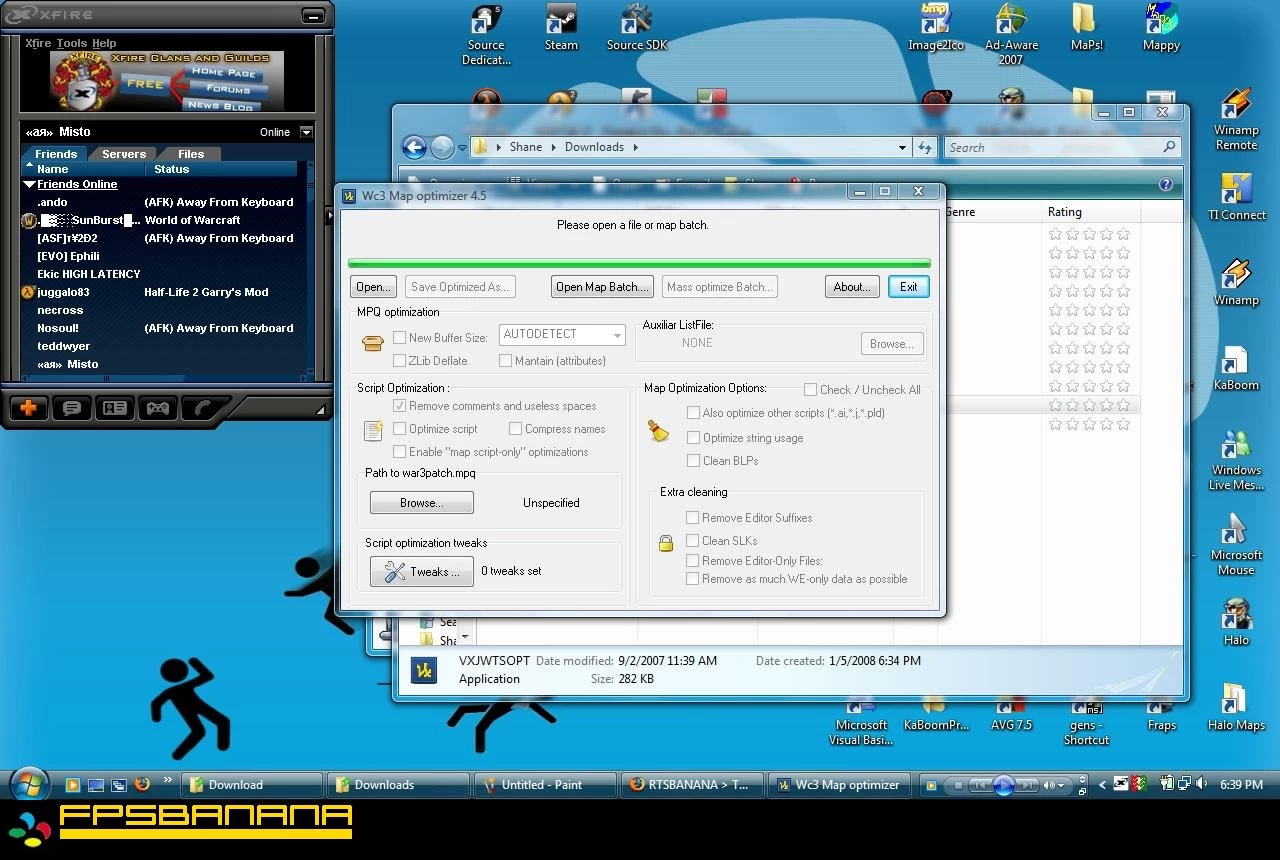1280x860 pixels.
Task: Click the Xfire phone voice chat icon
Action: click(x=203, y=408)
